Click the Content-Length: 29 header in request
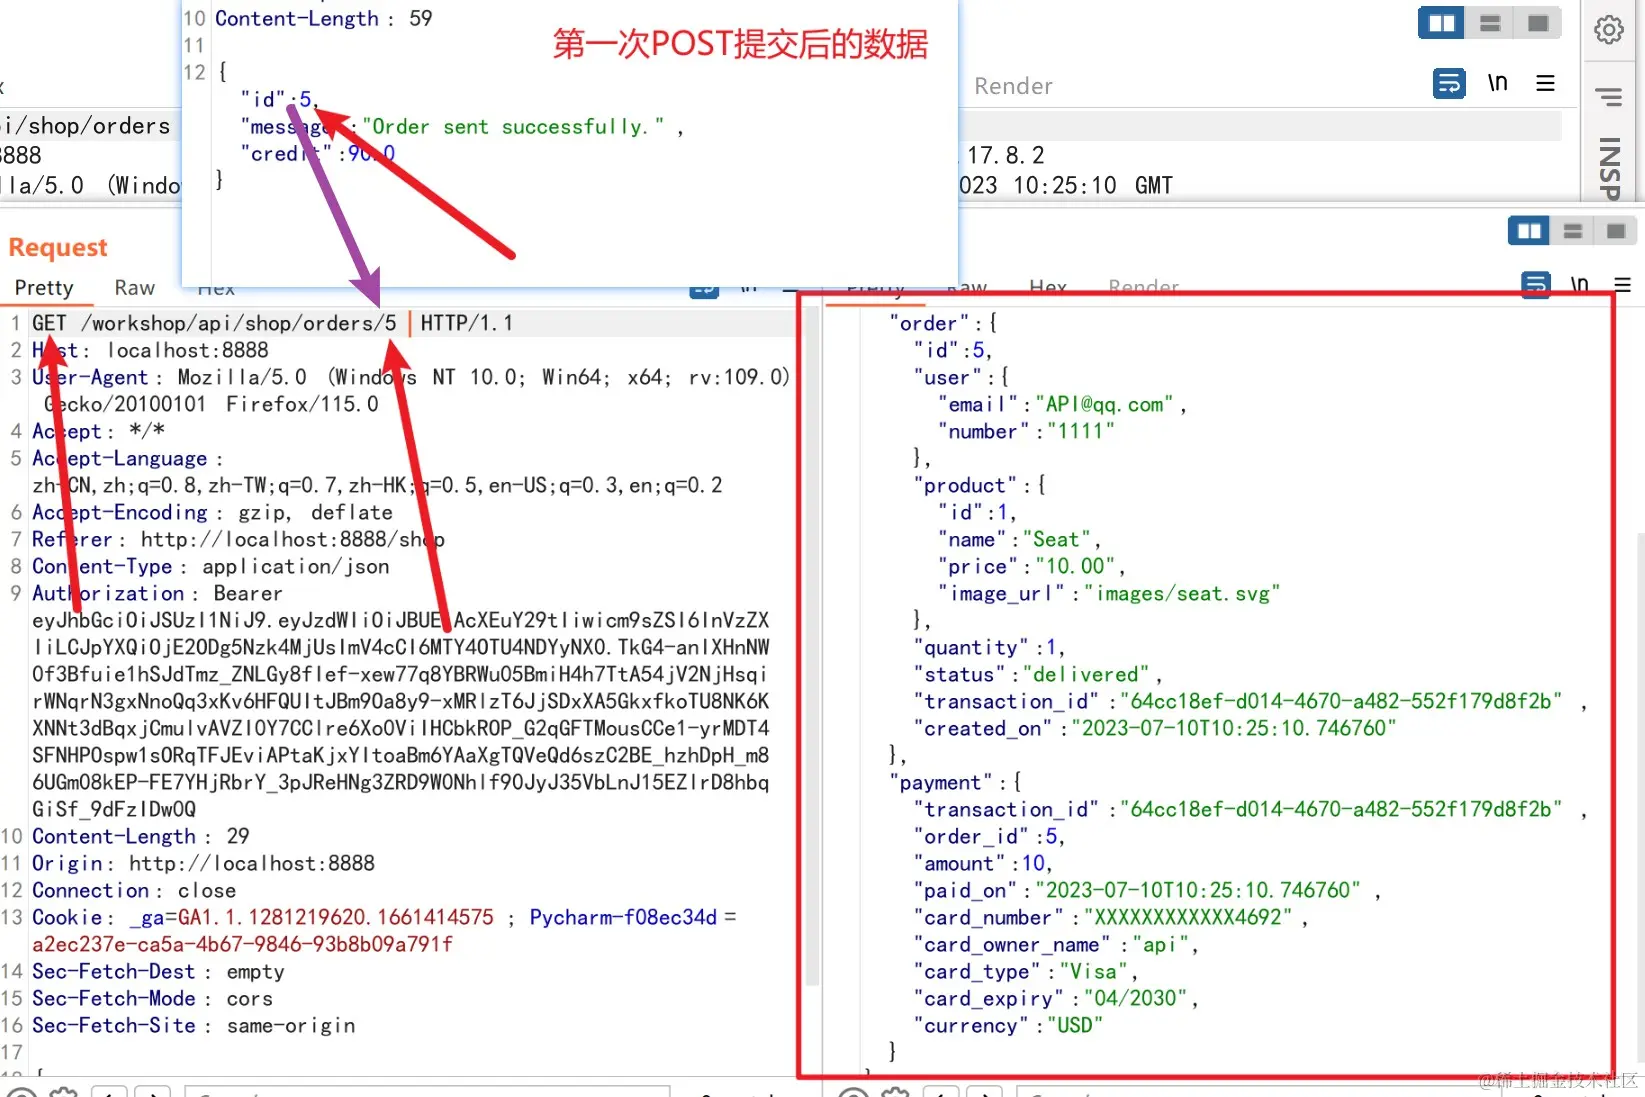Viewport: 1645px width, 1097px height. point(140,836)
